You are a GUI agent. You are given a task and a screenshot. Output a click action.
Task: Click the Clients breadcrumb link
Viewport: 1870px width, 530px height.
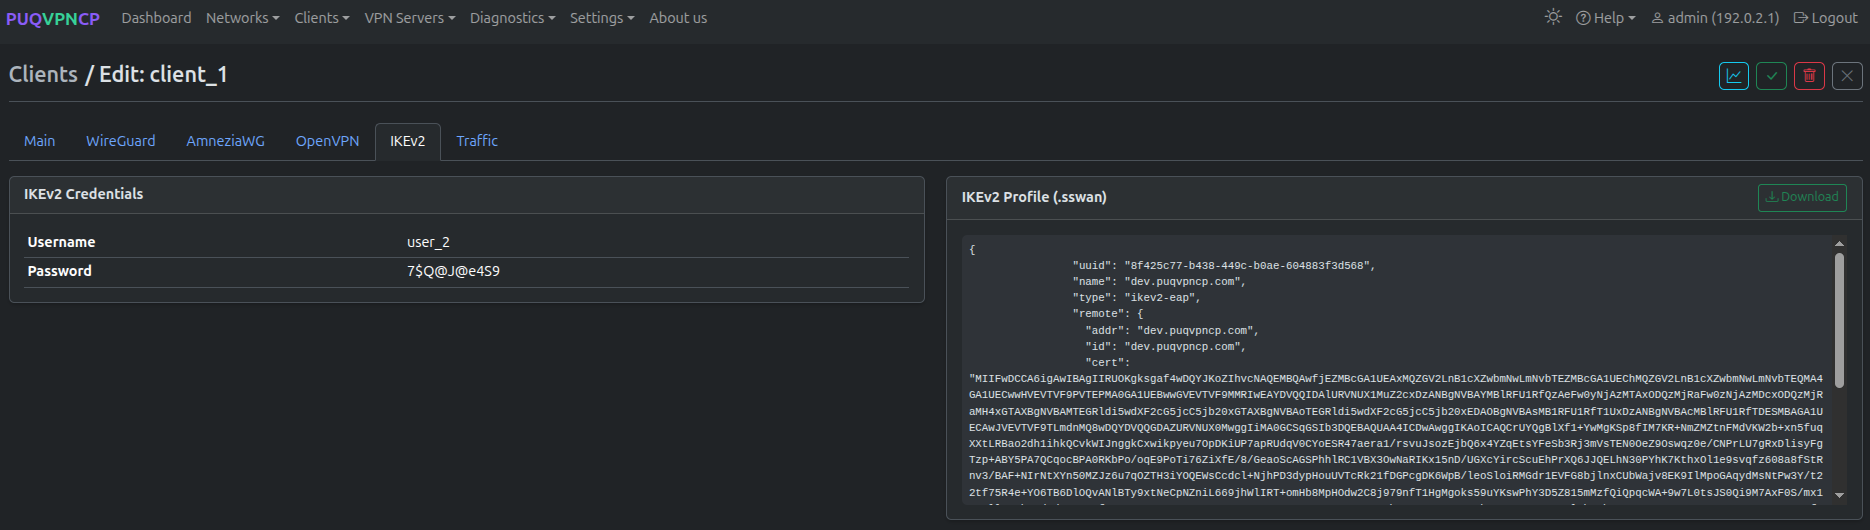tap(43, 74)
